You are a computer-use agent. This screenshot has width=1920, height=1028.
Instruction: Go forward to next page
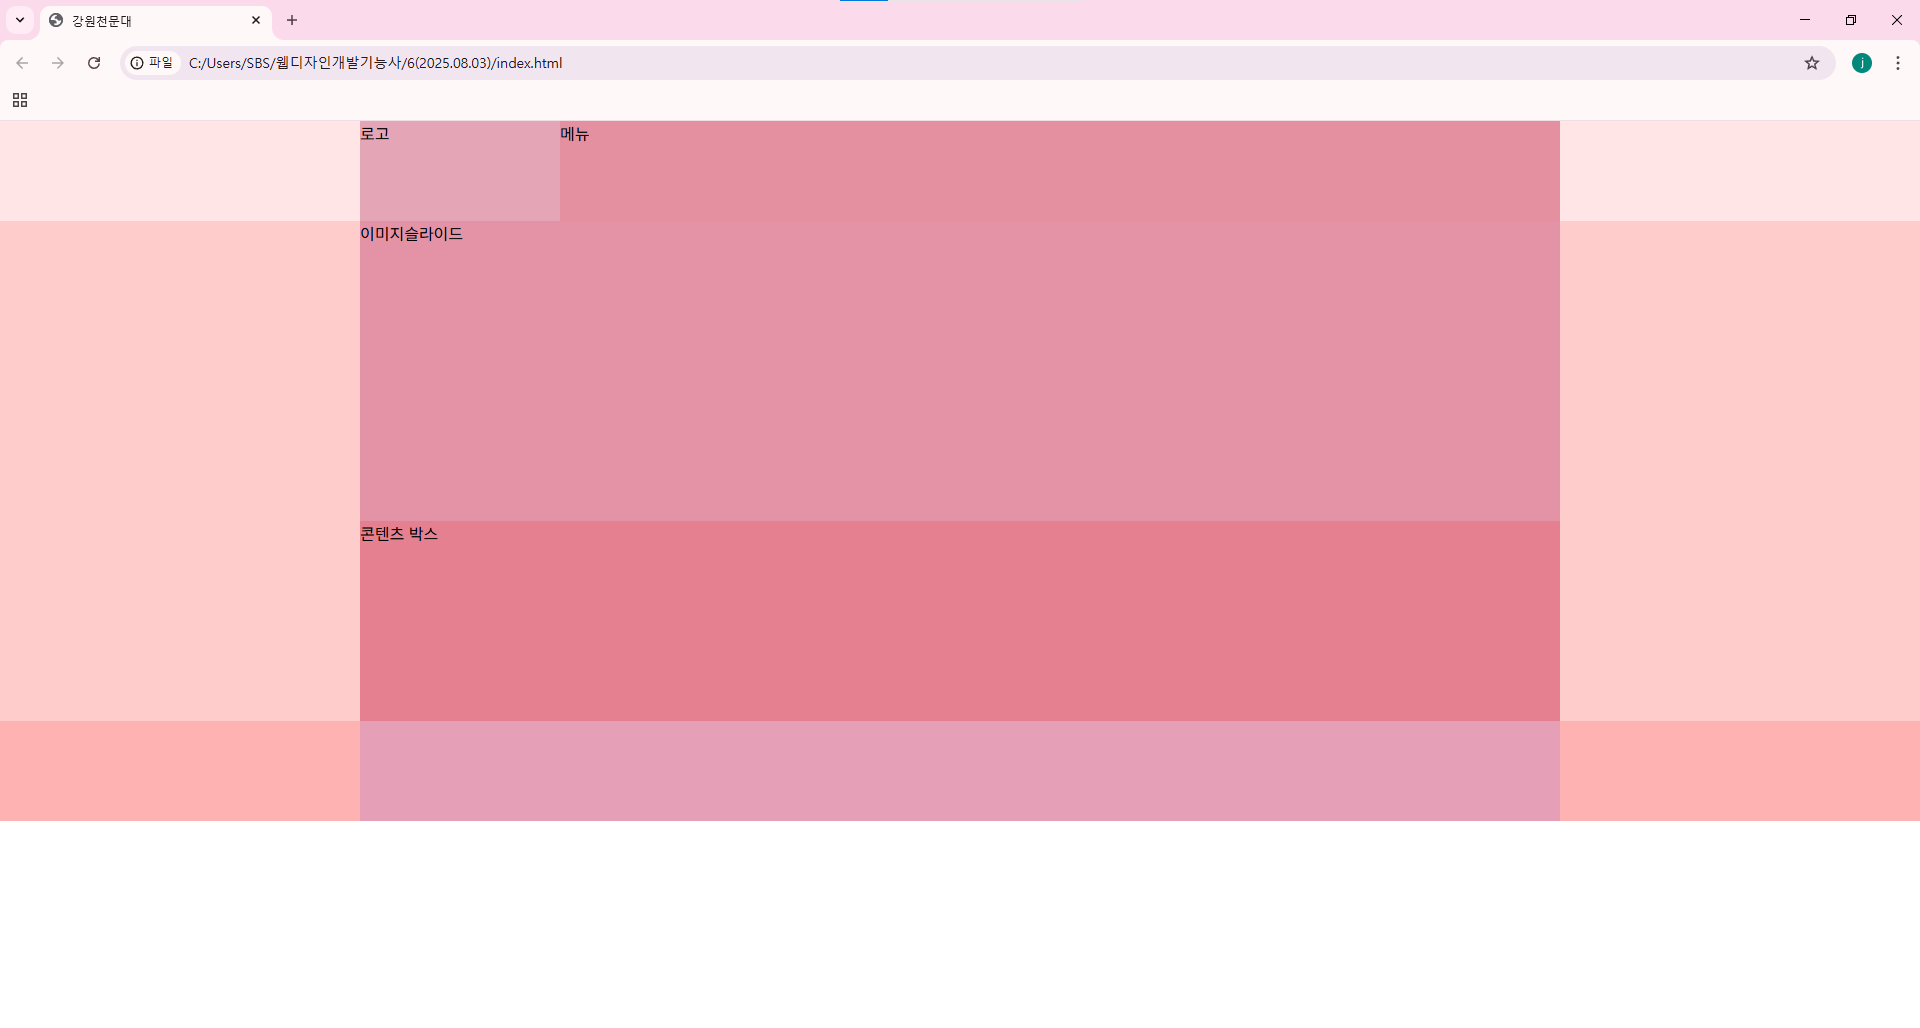58,63
